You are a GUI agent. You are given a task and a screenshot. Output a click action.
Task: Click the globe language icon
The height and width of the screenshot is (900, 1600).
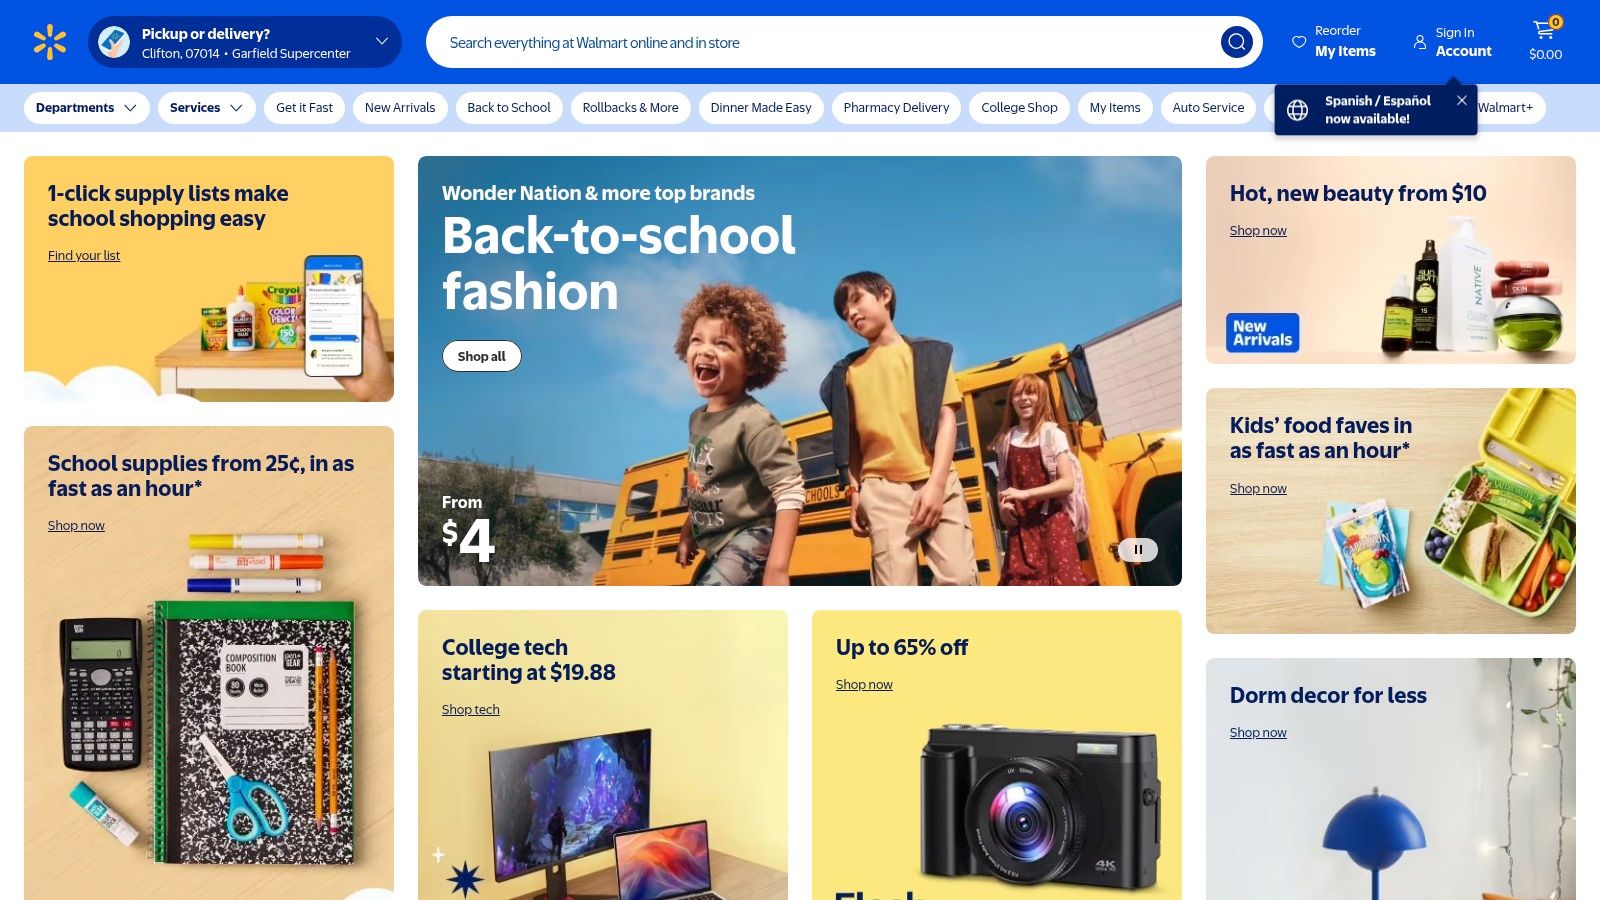(x=1297, y=110)
